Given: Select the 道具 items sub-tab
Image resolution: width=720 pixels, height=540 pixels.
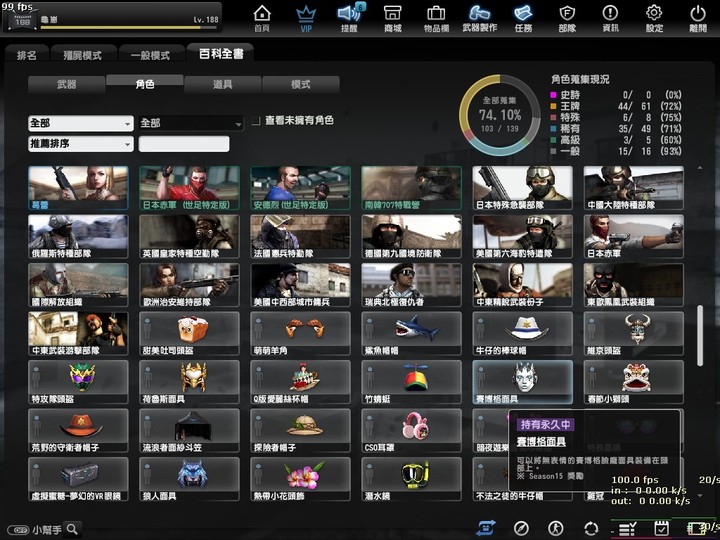Looking at the screenshot, I should click(x=223, y=84).
